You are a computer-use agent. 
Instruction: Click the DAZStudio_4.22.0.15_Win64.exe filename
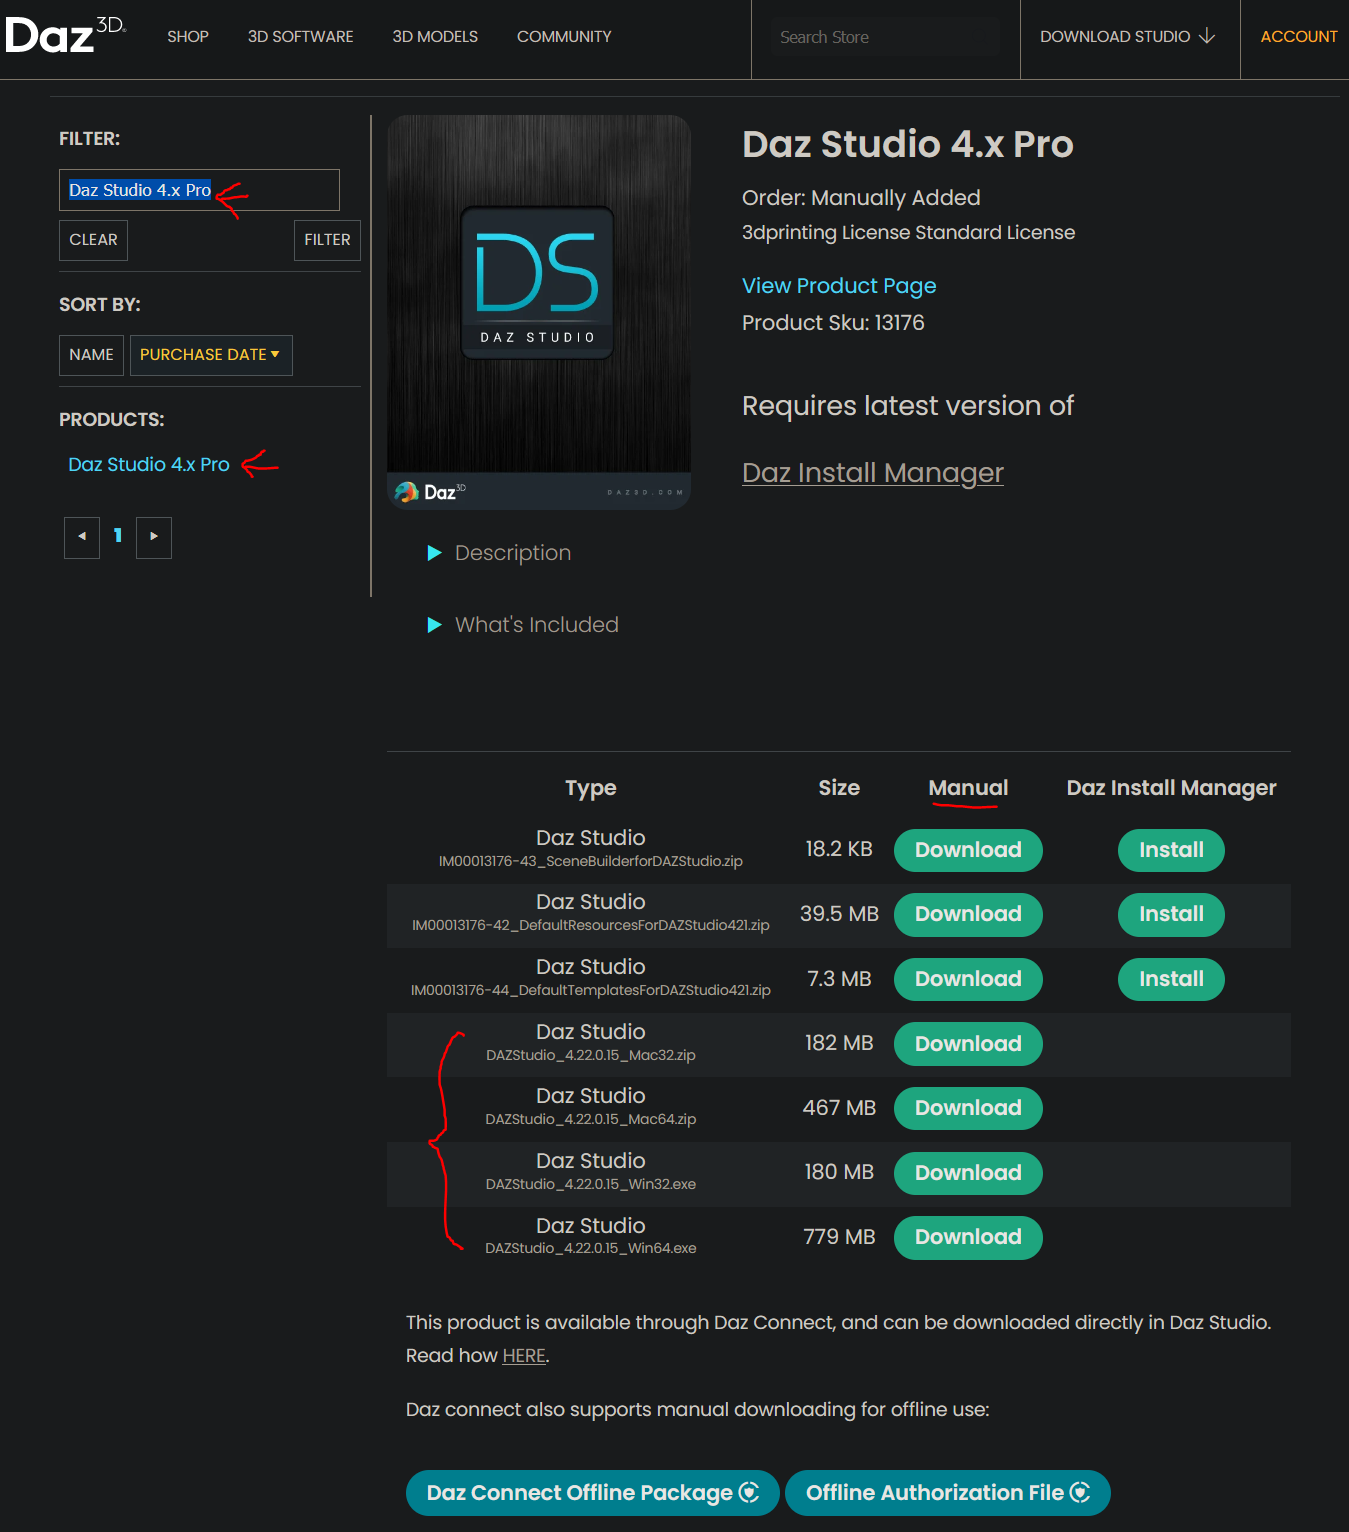coord(591,1248)
